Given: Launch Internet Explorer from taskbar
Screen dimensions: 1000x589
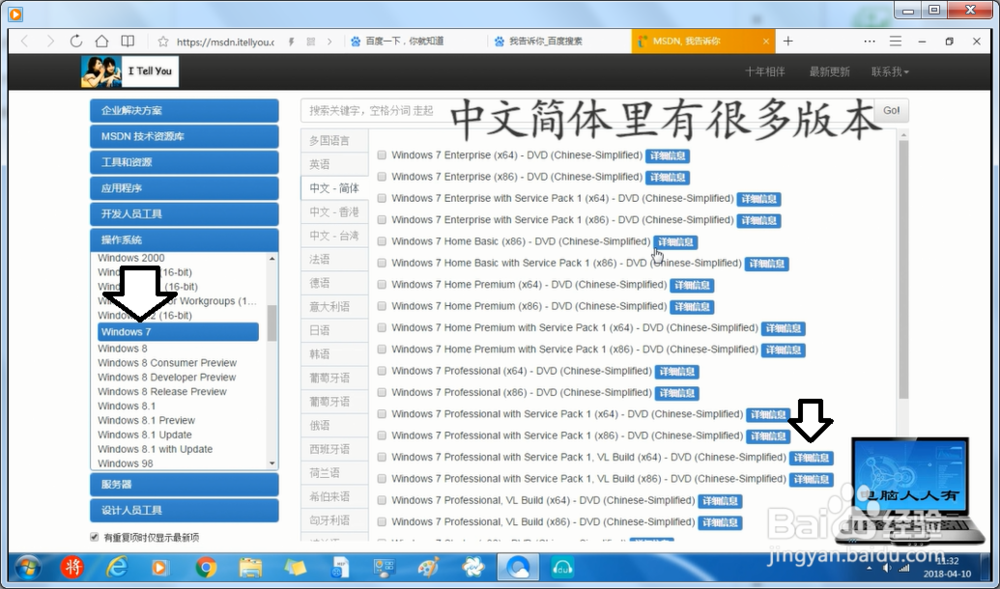Looking at the screenshot, I should [x=117, y=567].
